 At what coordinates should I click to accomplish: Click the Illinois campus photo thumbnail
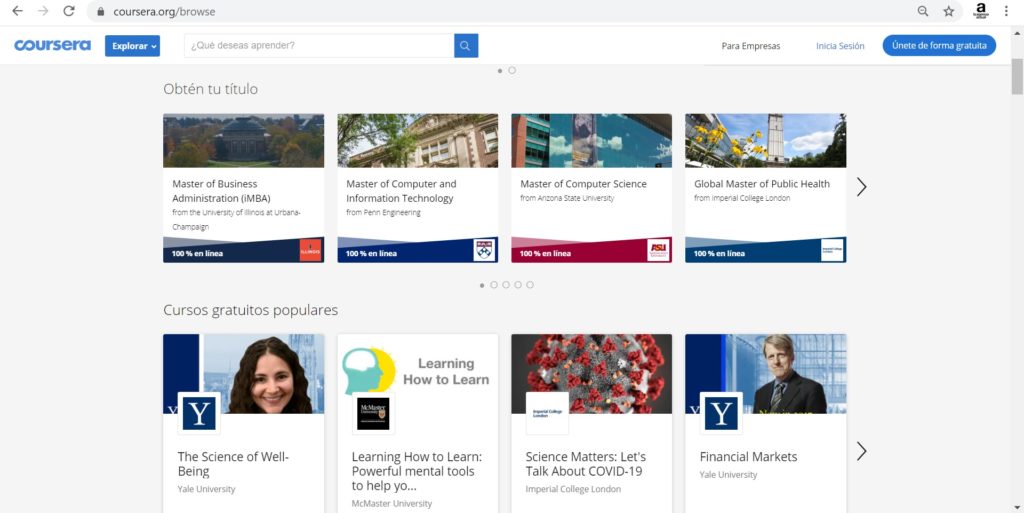(x=244, y=141)
